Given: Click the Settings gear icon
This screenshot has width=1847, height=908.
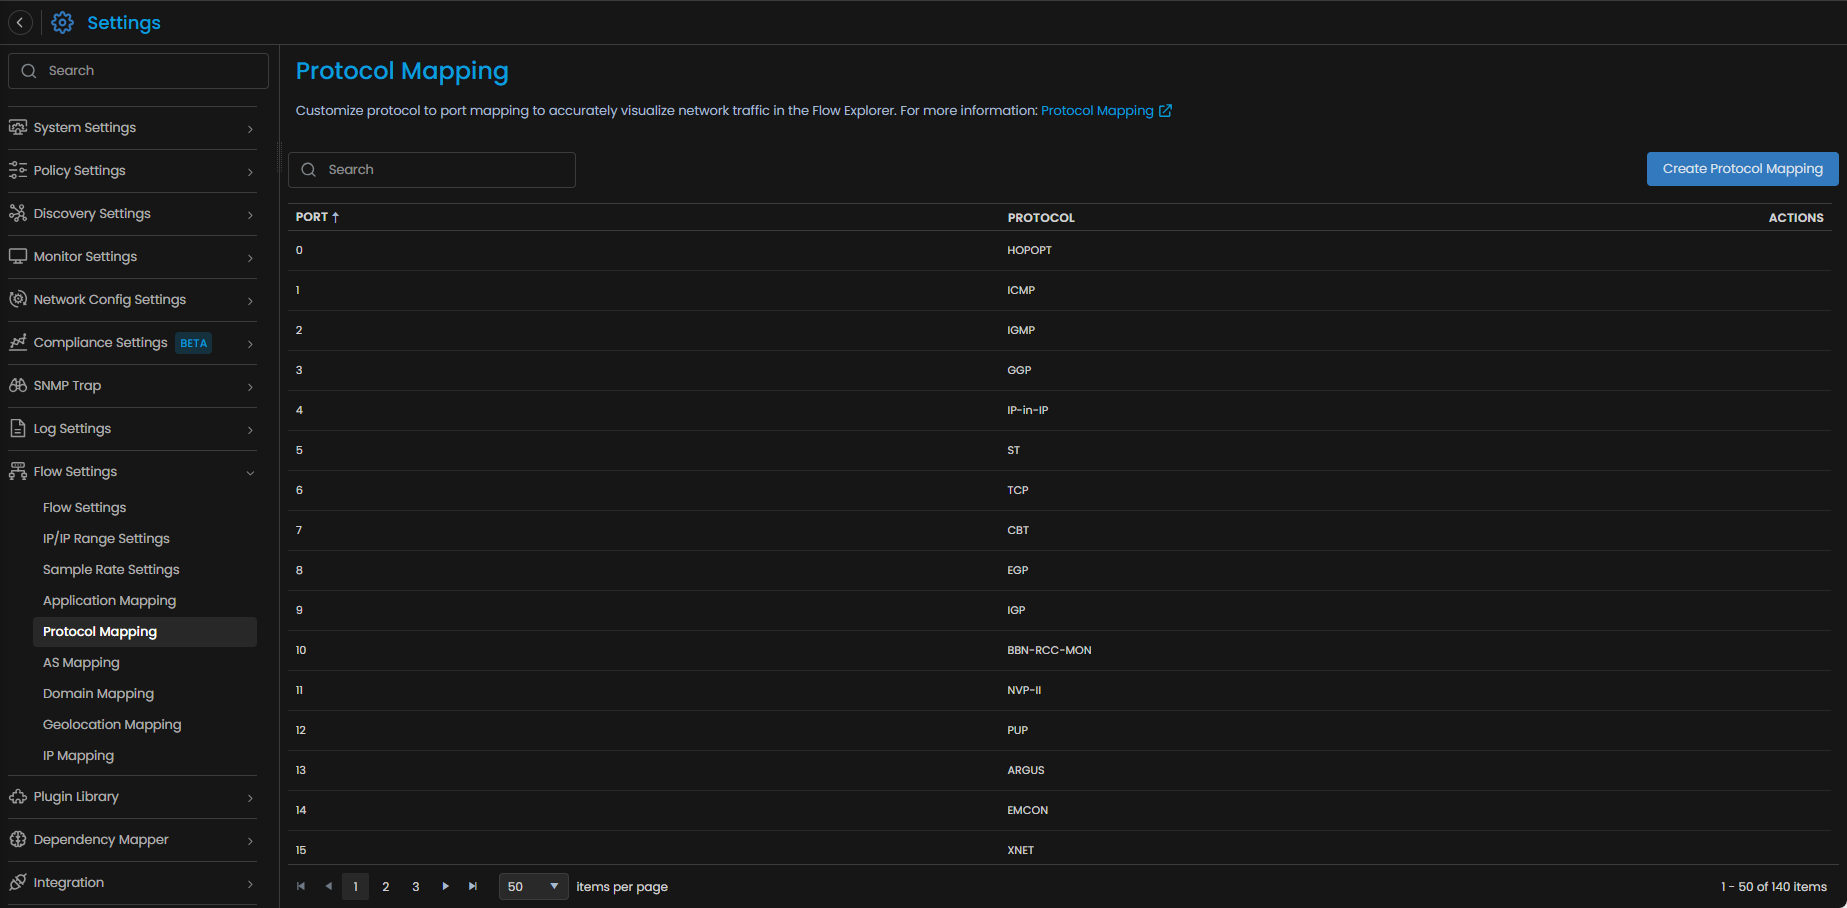Looking at the screenshot, I should click(x=62, y=22).
